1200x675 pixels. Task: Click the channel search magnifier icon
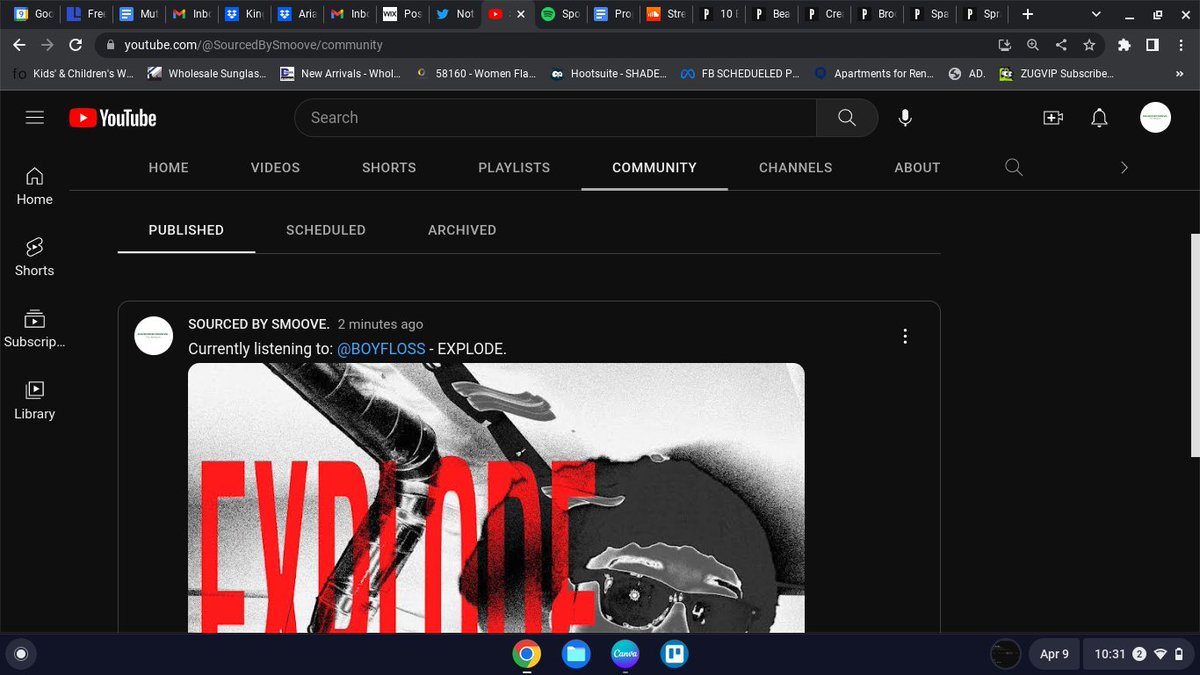[1014, 167]
